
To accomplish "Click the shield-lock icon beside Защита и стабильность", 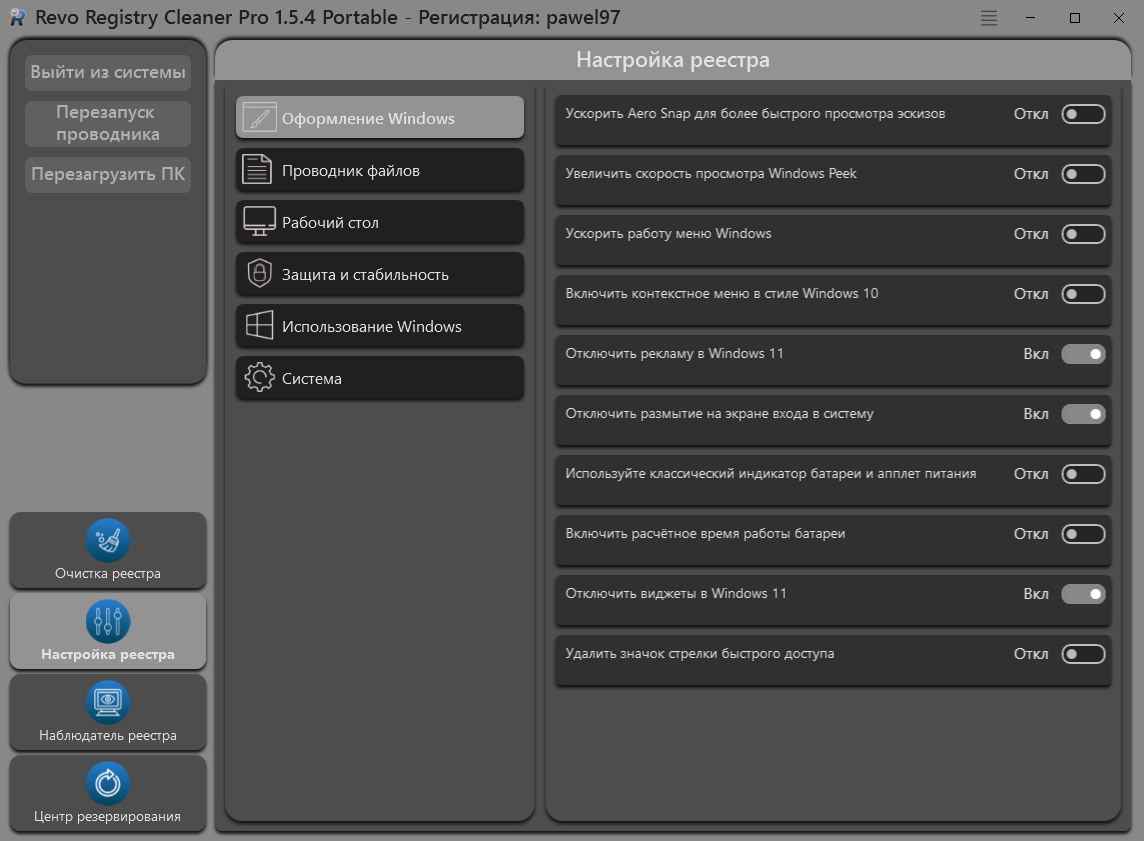I will pyautogui.click(x=259, y=274).
